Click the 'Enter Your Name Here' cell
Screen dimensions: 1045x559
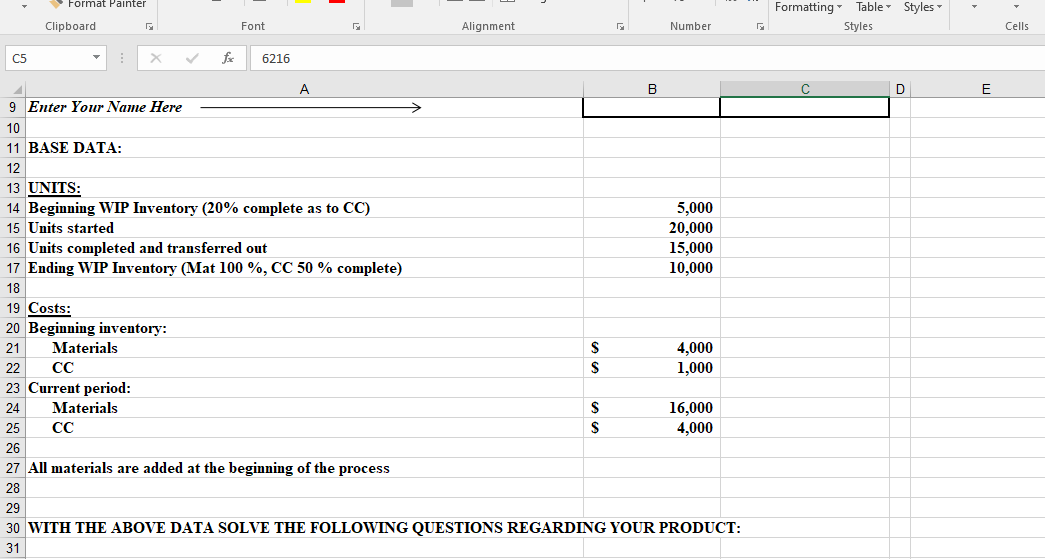point(304,107)
